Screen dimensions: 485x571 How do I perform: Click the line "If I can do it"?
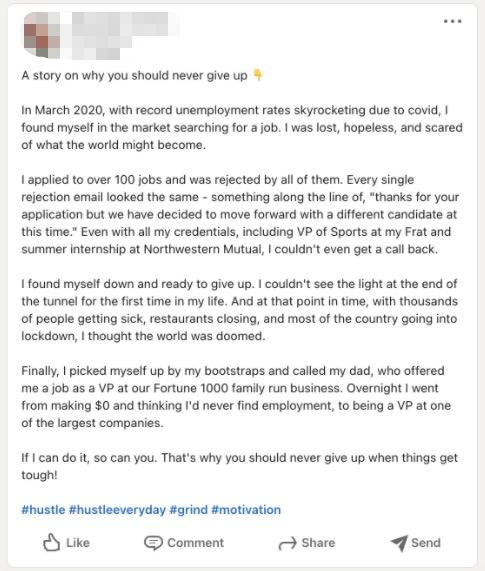coord(239,466)
